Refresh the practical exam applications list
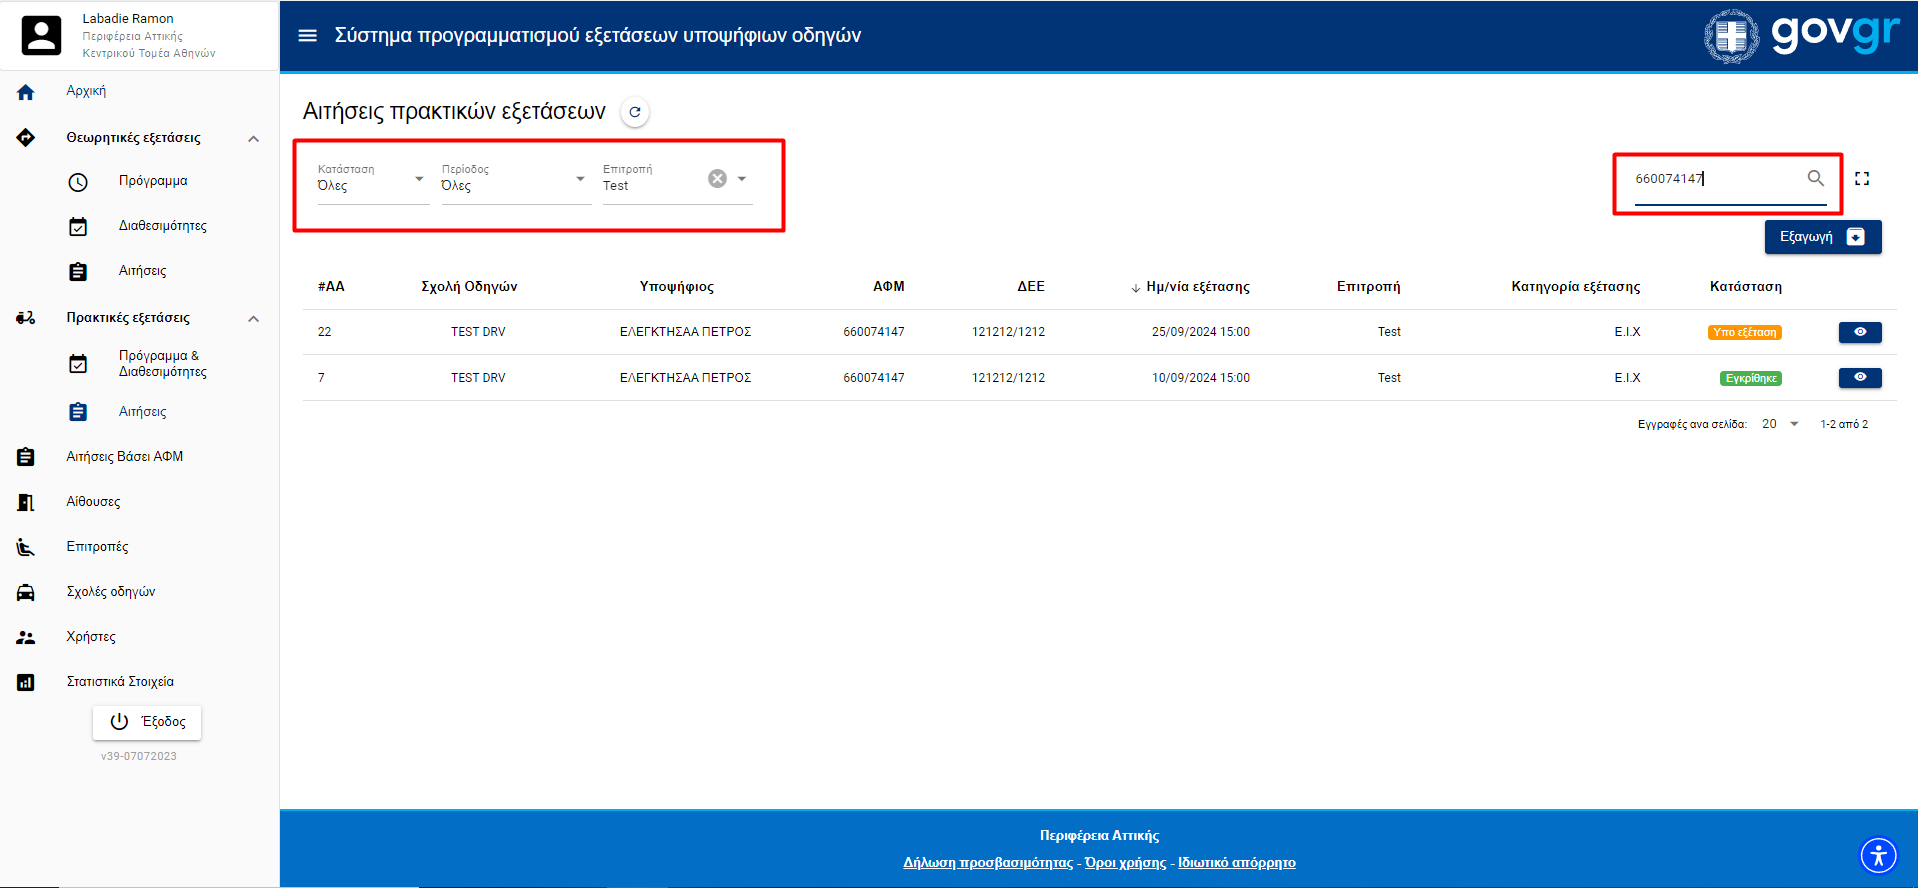This screenshot has height=888, width=1918. point(634,112)
